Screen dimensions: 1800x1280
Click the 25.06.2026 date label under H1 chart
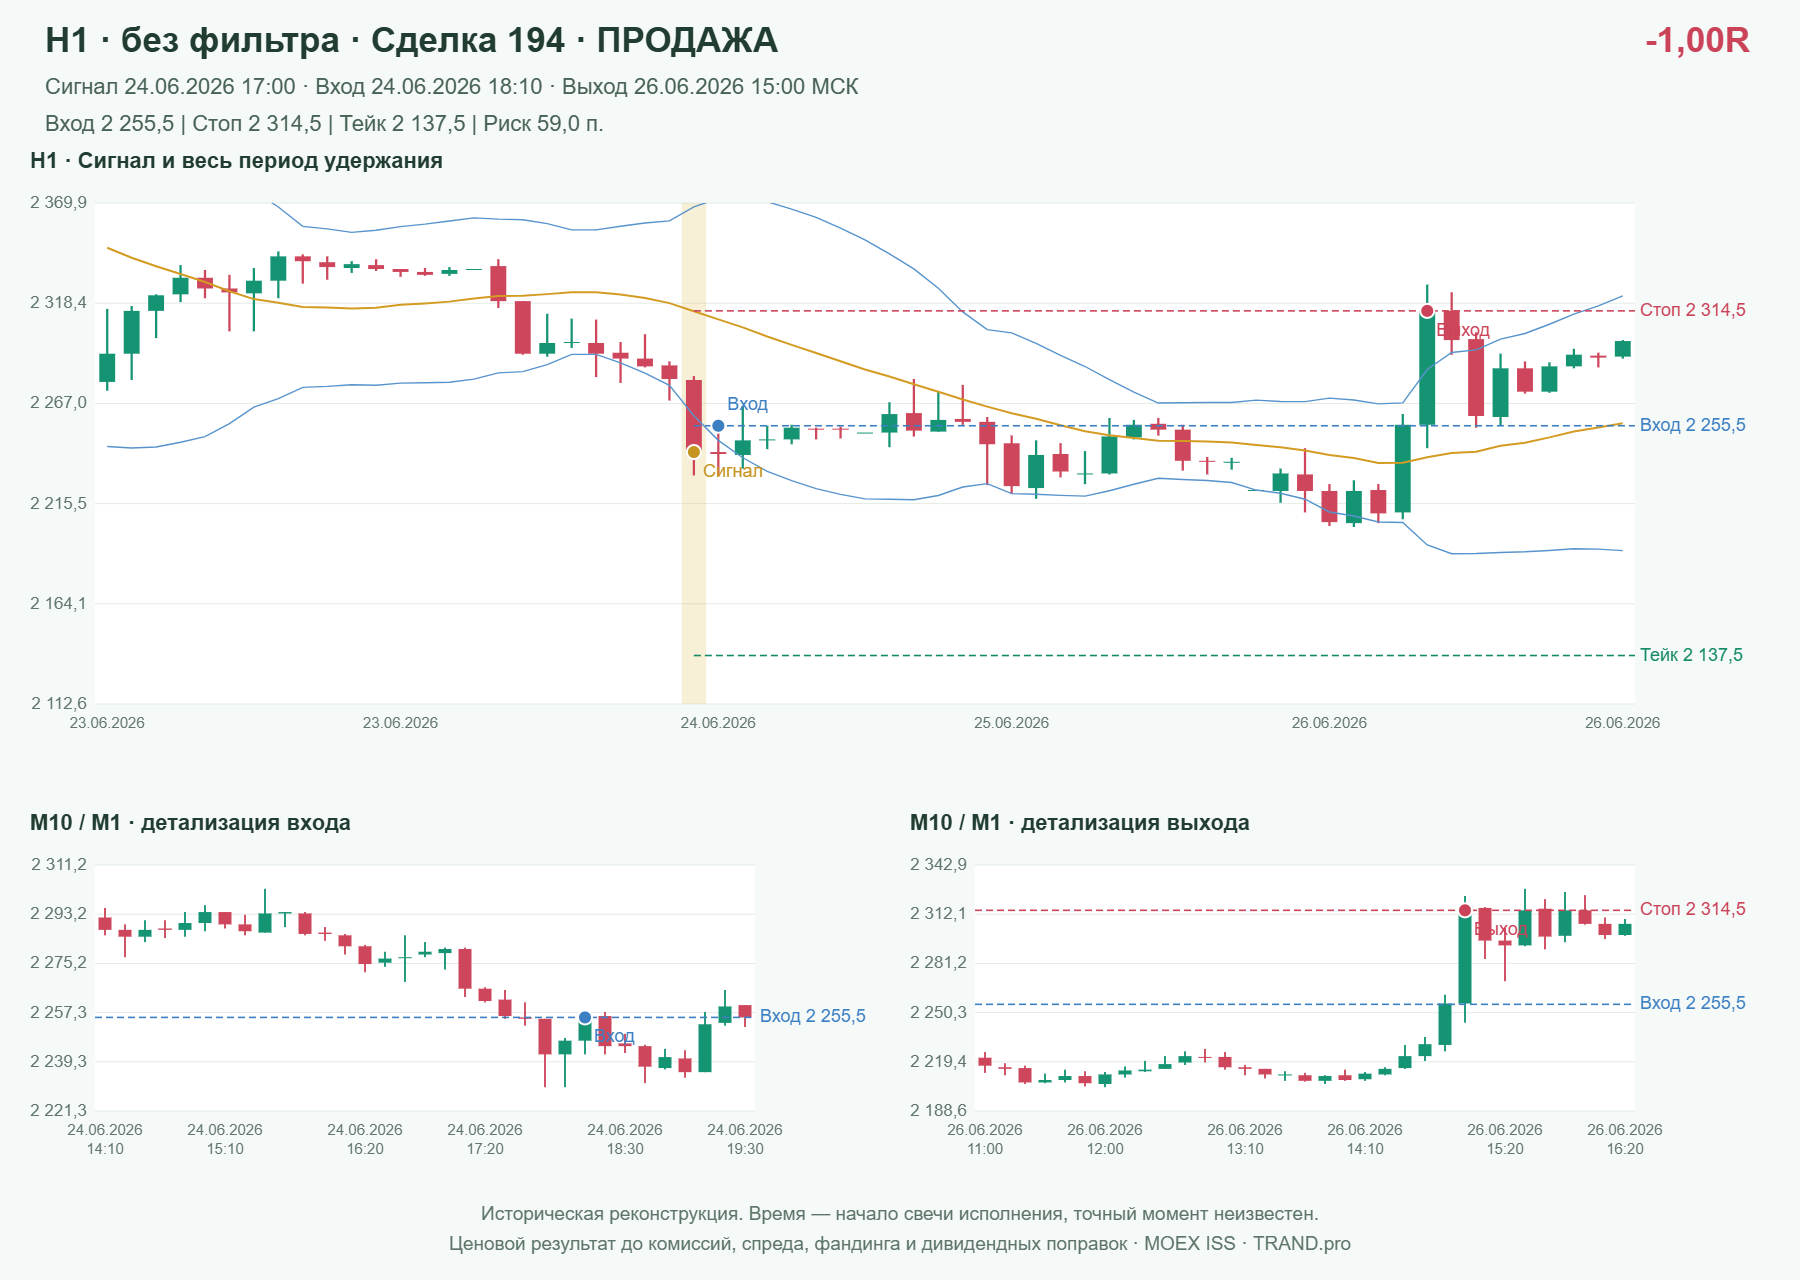pyautogui.click(x=1011, y=723)
